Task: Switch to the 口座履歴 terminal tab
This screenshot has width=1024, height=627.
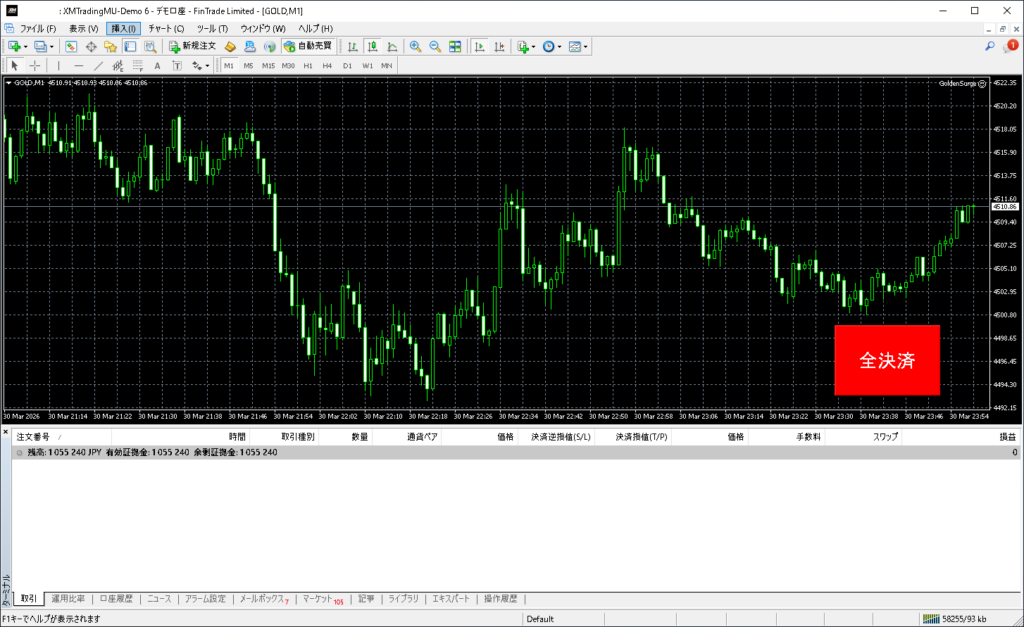Action: tap(115, 599)
